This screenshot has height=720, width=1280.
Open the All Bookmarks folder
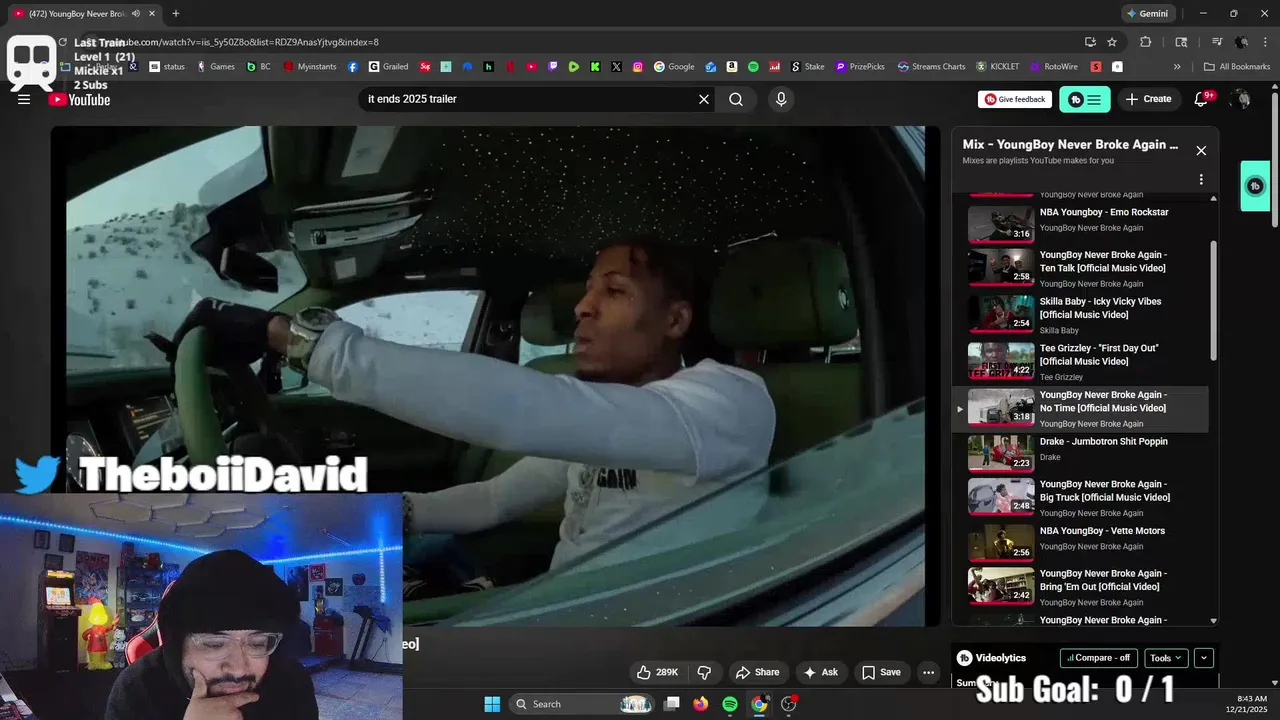pos(1236,67)
